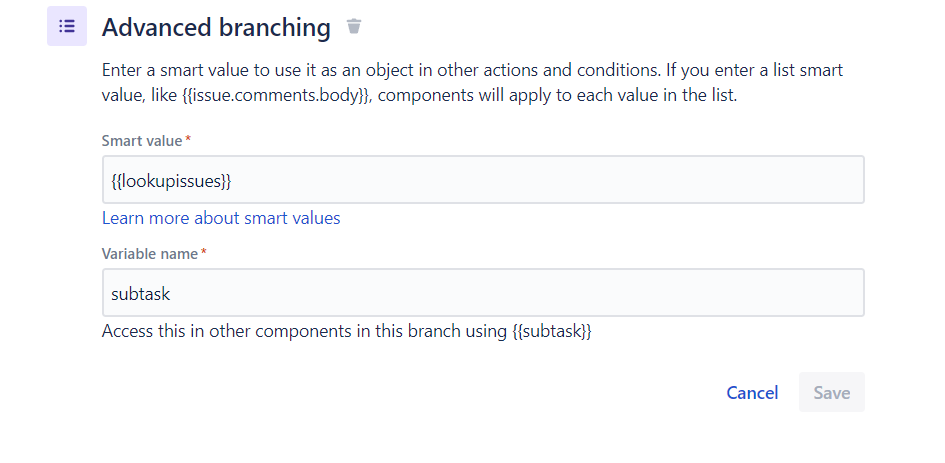The width and height of the screenshot is (945, 463).
Task: Click the Access this in other components hint
Action: point(347,331)
